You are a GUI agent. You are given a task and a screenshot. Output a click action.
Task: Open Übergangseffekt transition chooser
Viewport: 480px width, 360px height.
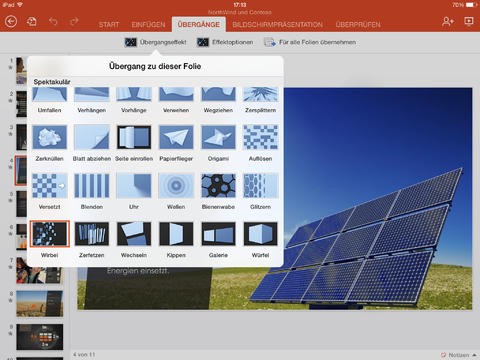tap(155, 42)
